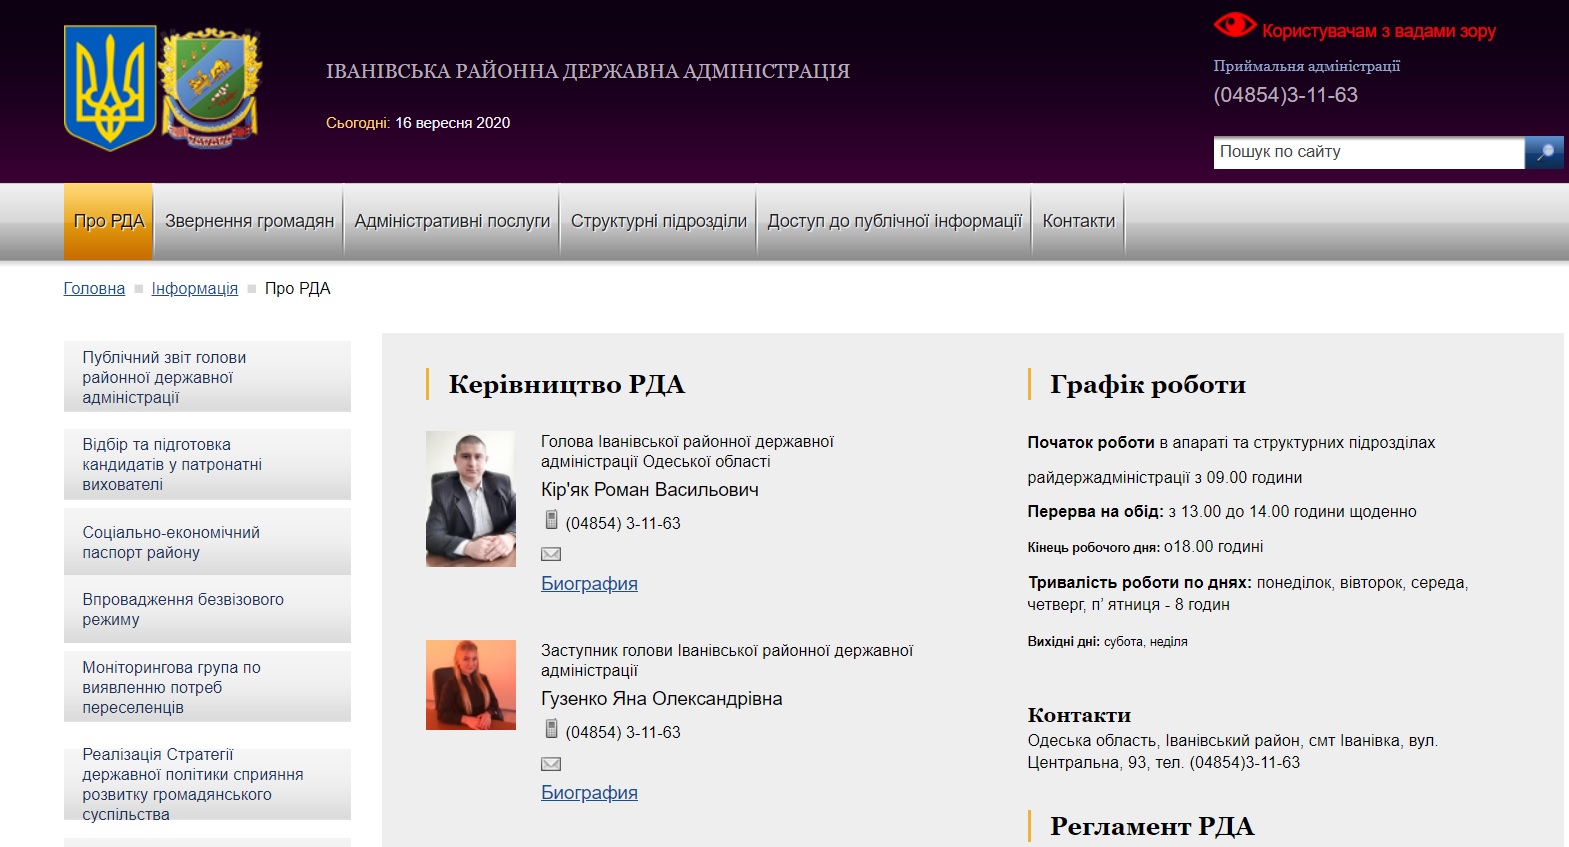Go to Структурні підрозділи menu
This screenshot has width=1569, height=847.
[x=659, y=221]
